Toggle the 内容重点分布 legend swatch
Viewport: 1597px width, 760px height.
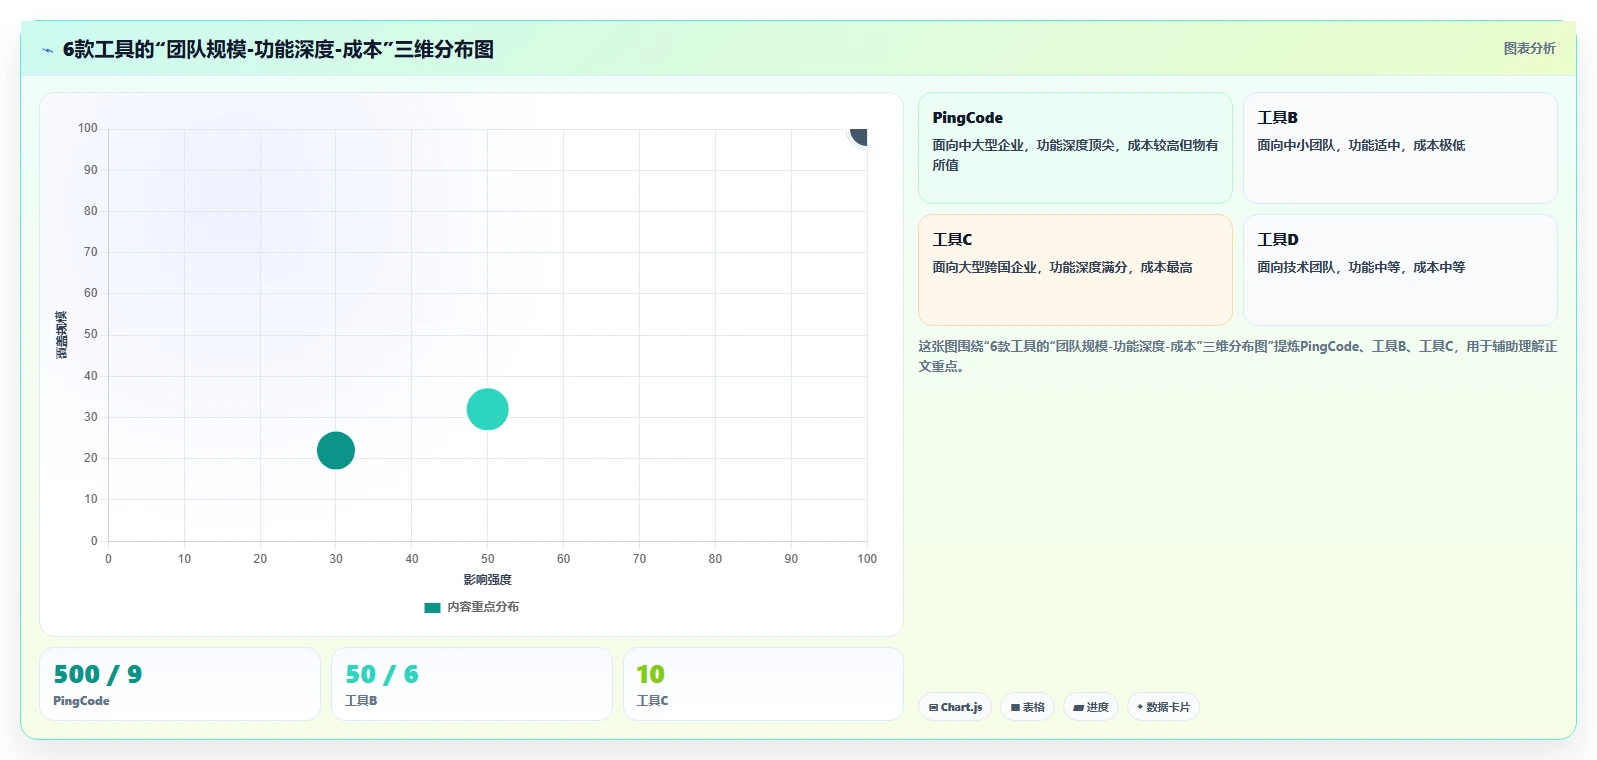coord(432,607)
